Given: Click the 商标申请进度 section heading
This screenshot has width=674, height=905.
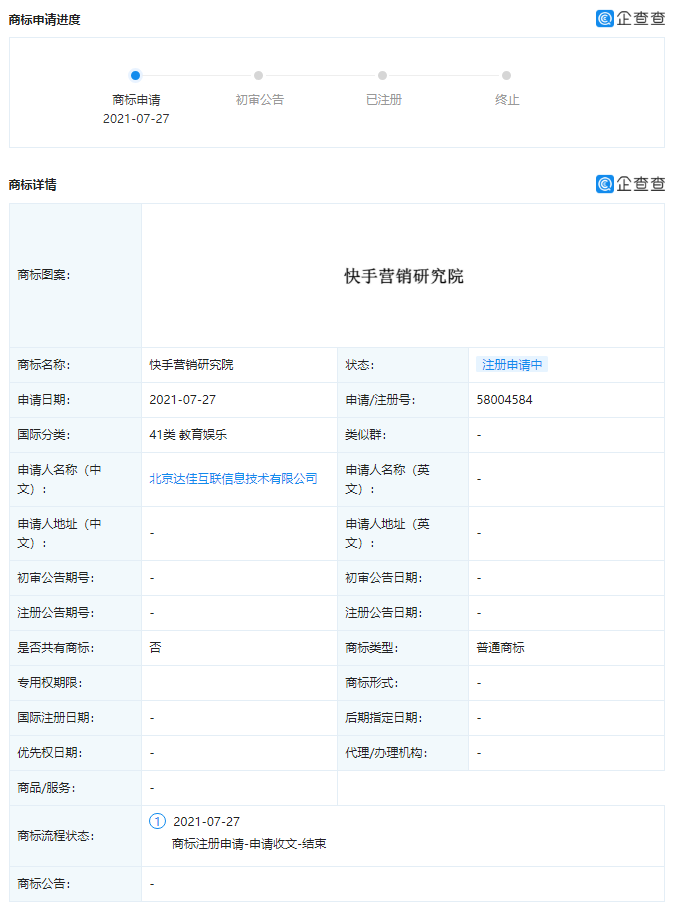Looking at the screenshot, I should pos(44,20).
